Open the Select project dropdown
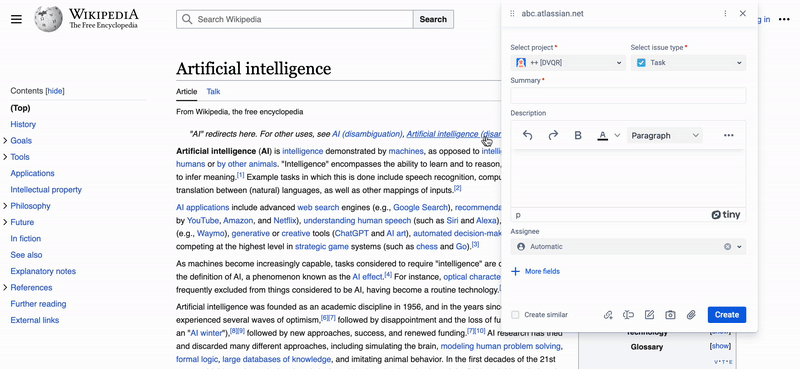 pyautogui.click(x=568, y=63)
